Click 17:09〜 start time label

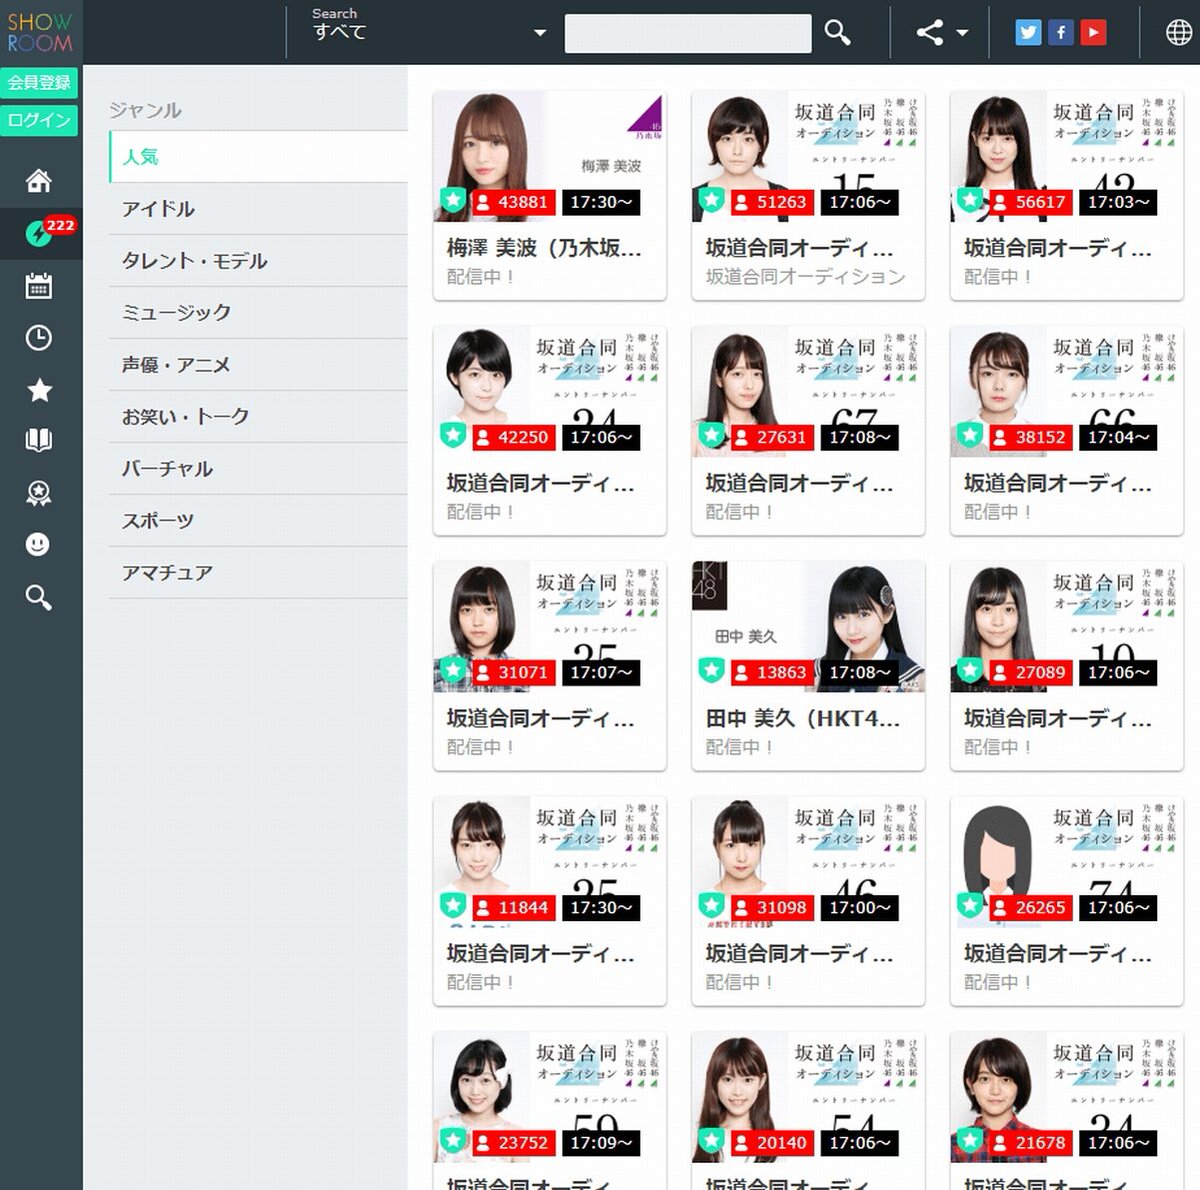(x=600, y=1142)
